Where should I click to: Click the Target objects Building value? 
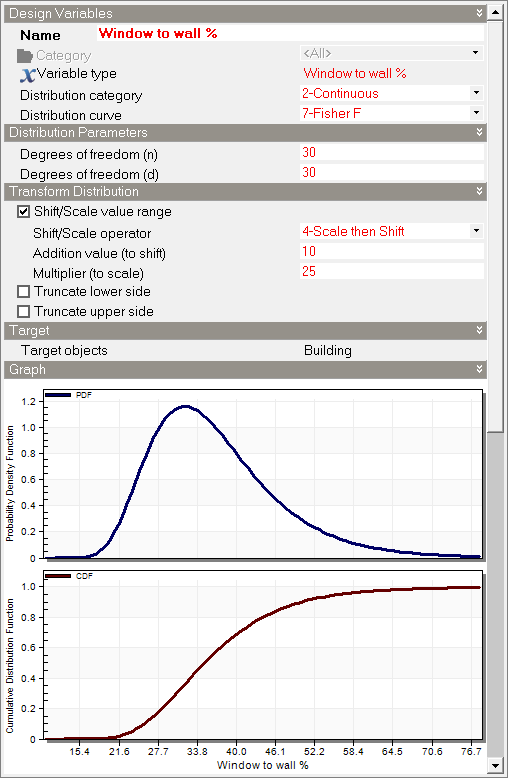tap(328, 350)
